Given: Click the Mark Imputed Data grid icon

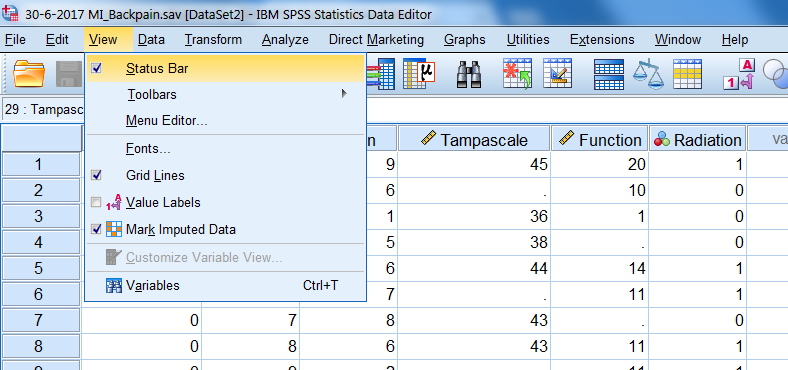Looking at the screenshot, I should click(114, 230).
